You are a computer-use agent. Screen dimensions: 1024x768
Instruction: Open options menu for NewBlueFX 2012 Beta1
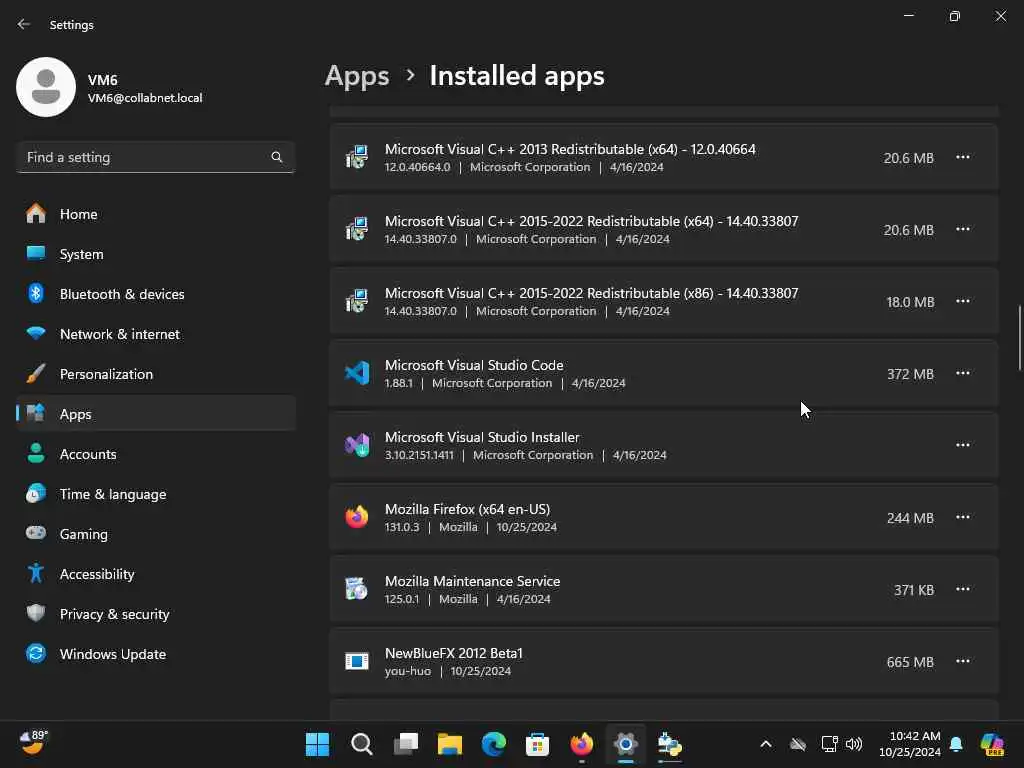point(962,661)
